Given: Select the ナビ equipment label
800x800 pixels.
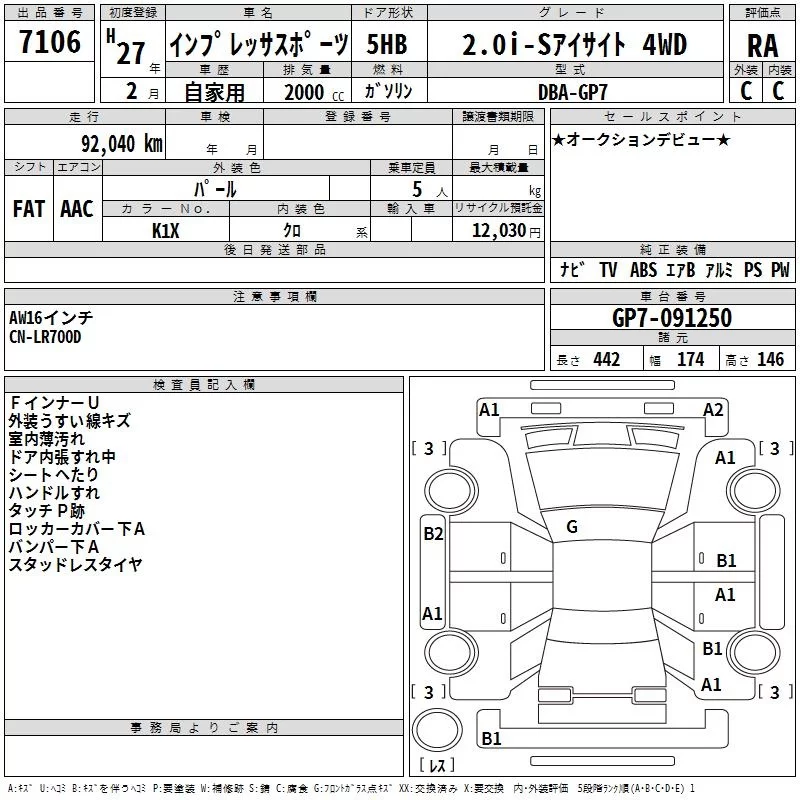Looking at the screenshot, I should click(x=571, y=270).
